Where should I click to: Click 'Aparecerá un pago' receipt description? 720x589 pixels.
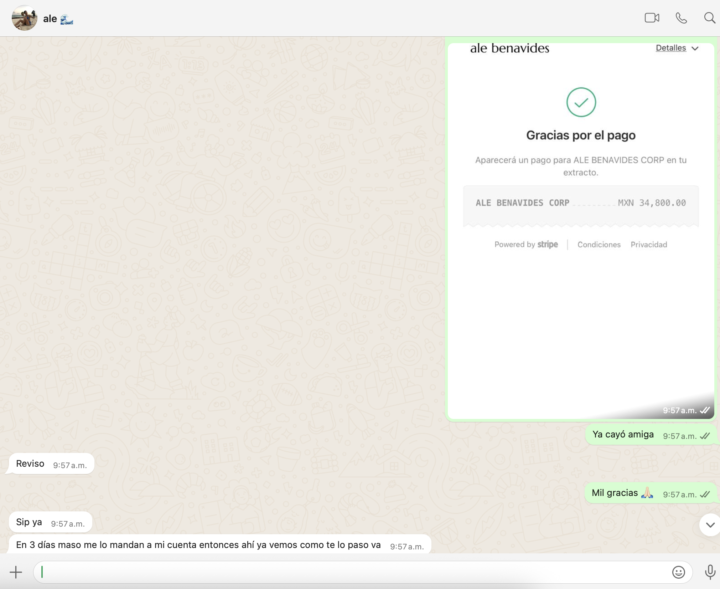(x=581, y=166)
